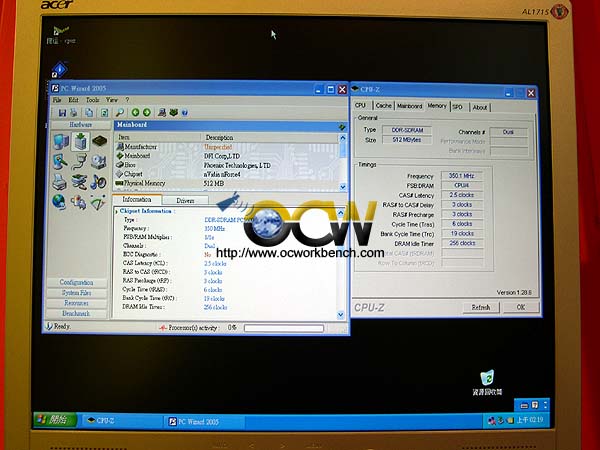Screen dimensions: 600x450
Task: Click the Processor(s) activity progress bar
Action: (x=284, y=328)
